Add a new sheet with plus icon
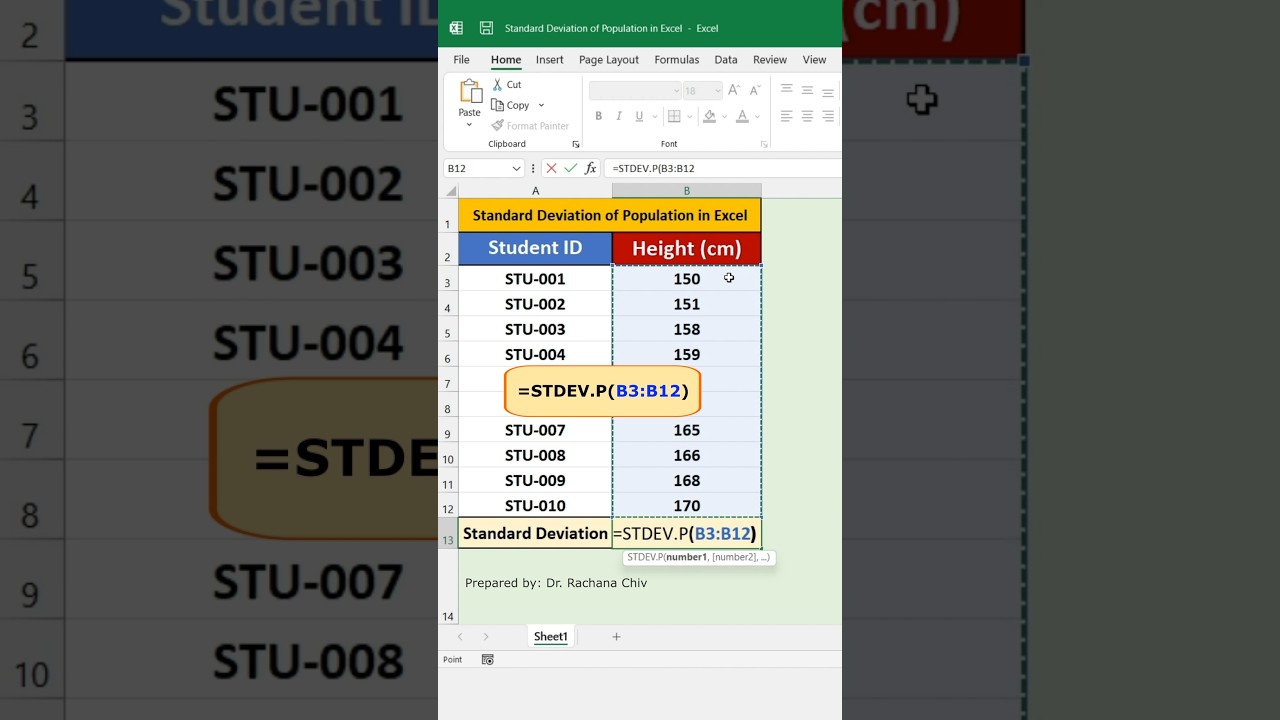 pyautogui.click(x=616, y=637)
